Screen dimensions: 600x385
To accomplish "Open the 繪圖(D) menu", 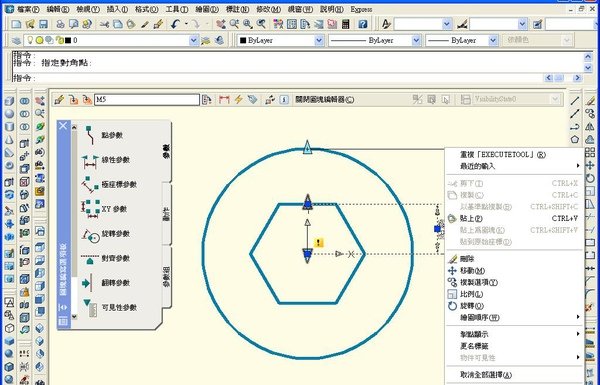I will pos(207,9).
